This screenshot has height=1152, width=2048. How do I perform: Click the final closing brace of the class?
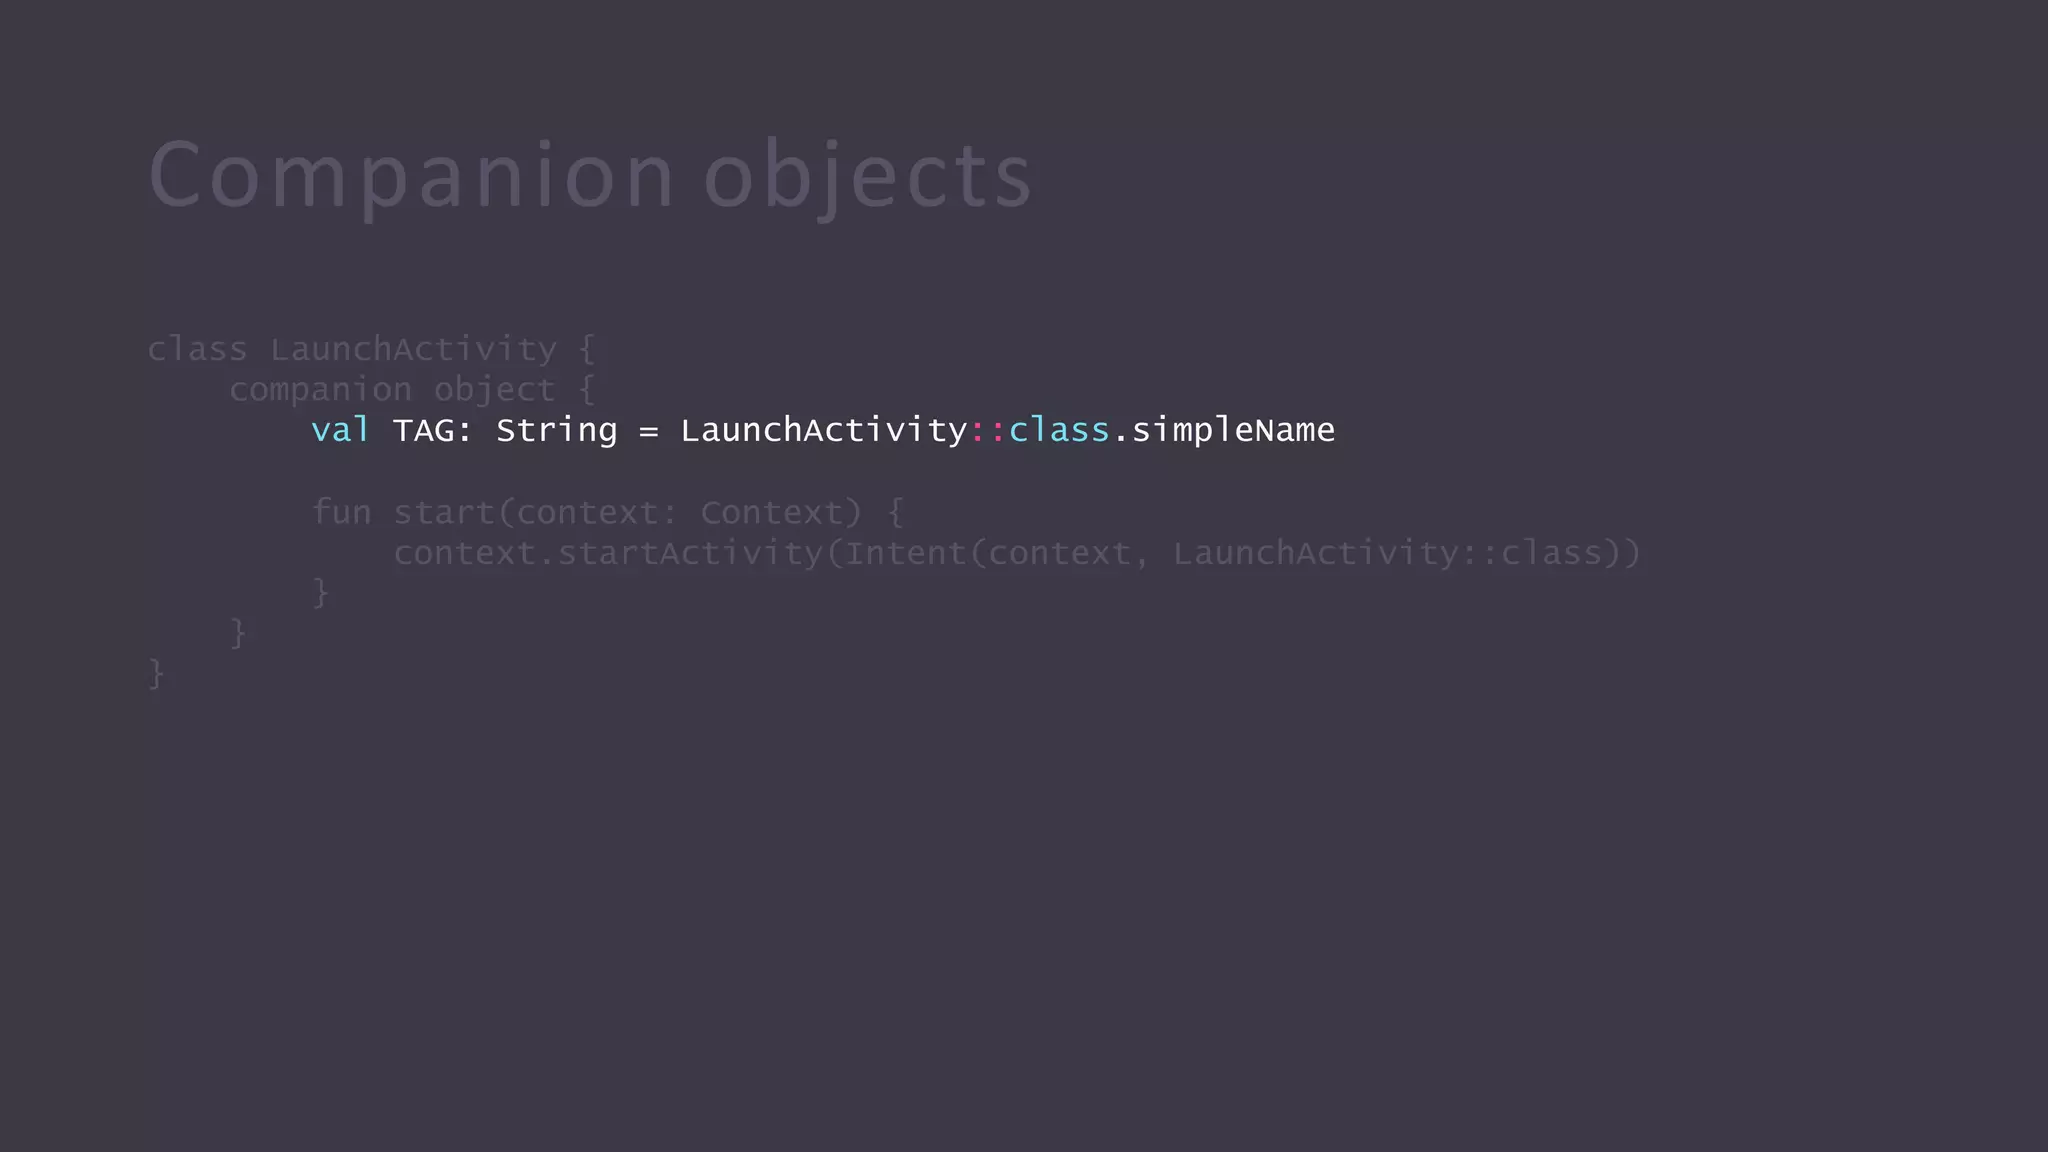pyautogui.click(x=156, y=674)
